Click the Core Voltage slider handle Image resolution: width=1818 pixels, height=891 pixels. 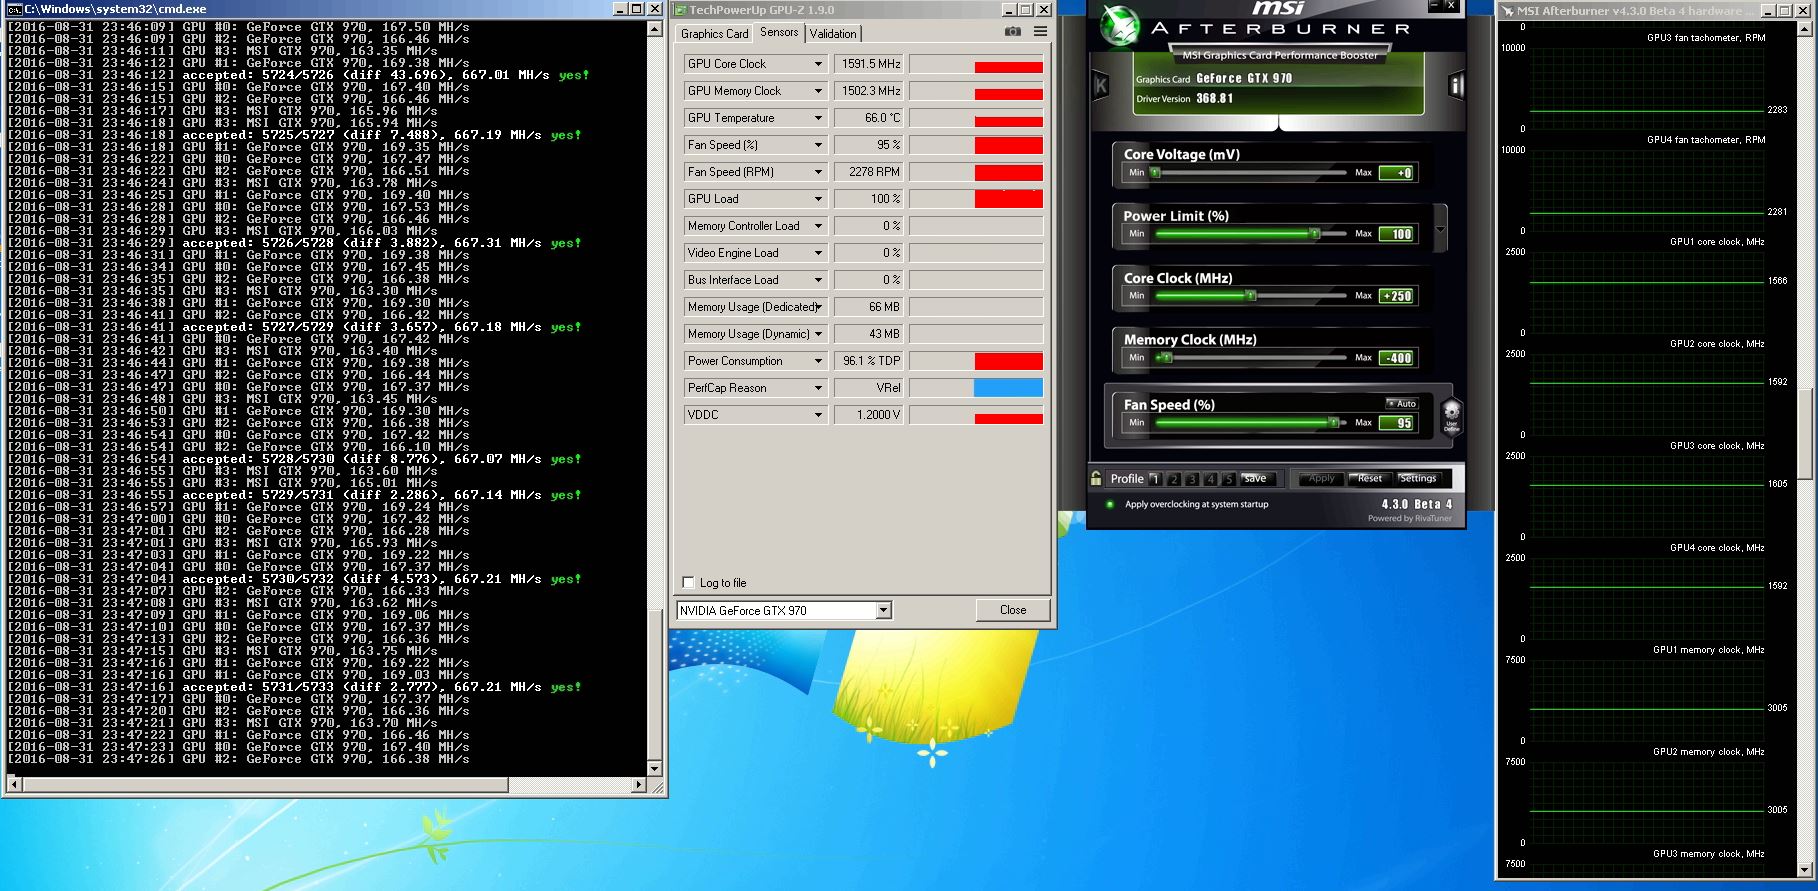pos(1156,173)
